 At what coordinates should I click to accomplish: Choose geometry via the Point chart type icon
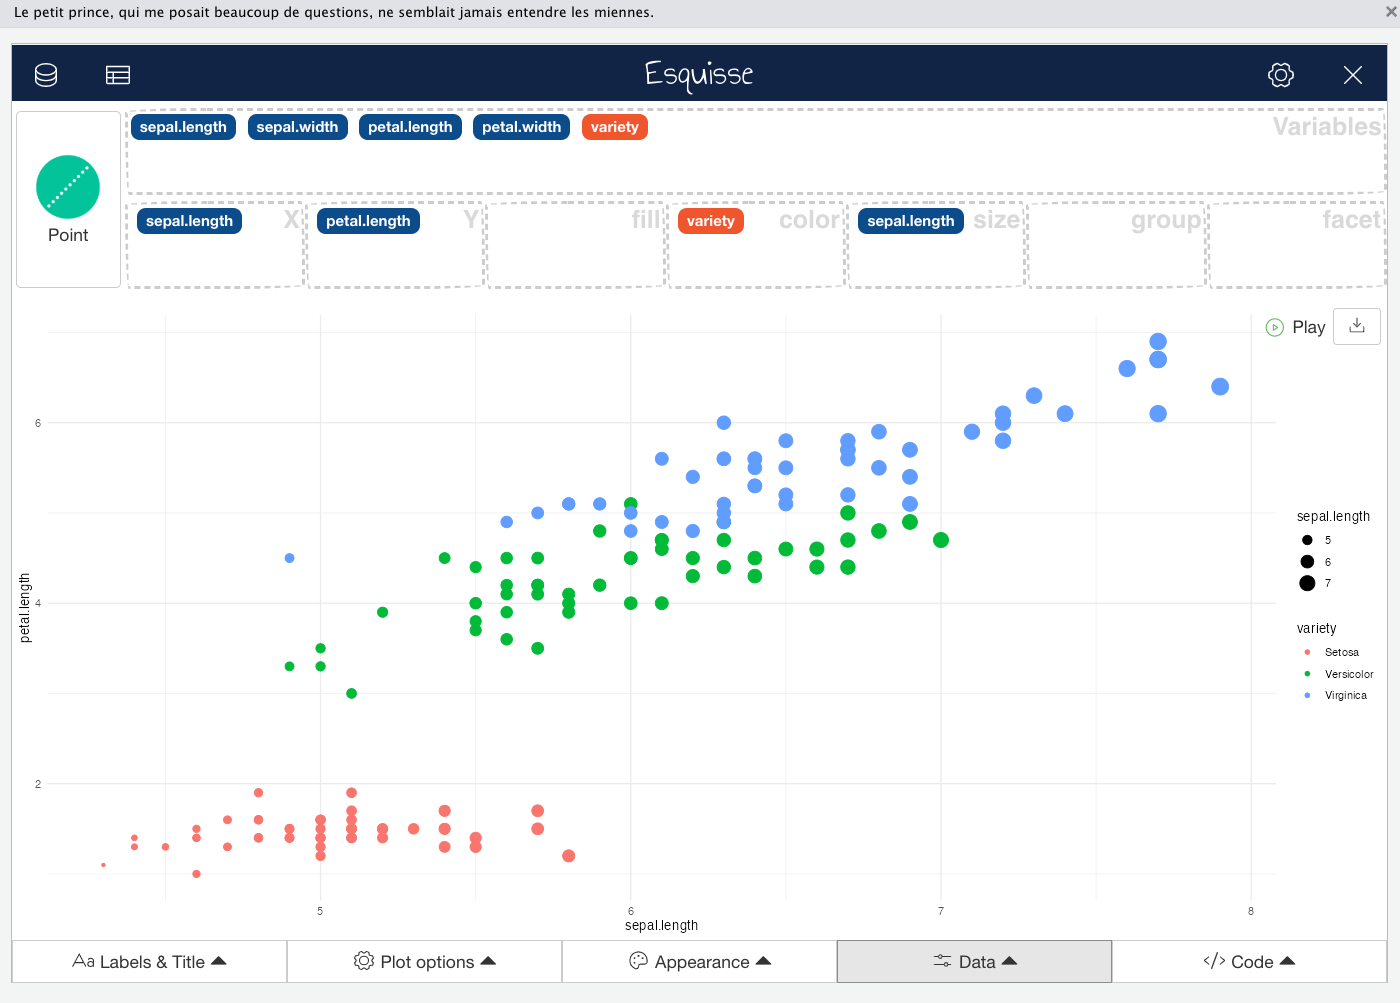(68, 199)
